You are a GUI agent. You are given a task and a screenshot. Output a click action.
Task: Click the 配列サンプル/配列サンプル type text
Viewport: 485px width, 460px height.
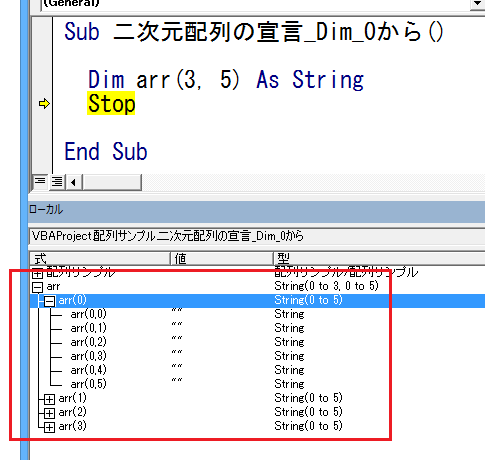(x=346, y=272)
